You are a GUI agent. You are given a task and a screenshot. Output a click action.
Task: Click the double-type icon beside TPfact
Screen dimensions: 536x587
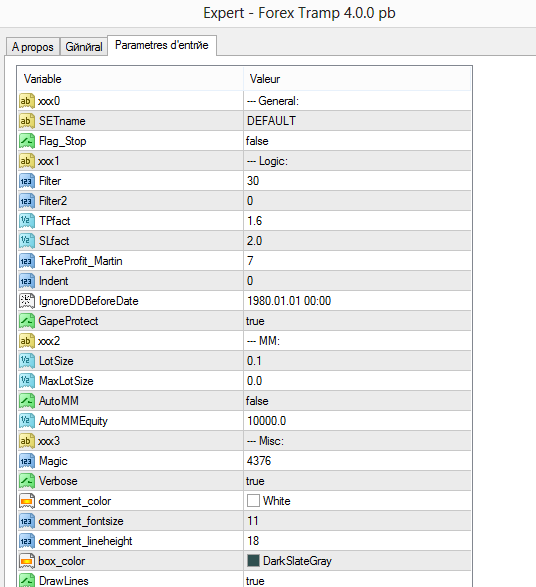coord(27,221)
